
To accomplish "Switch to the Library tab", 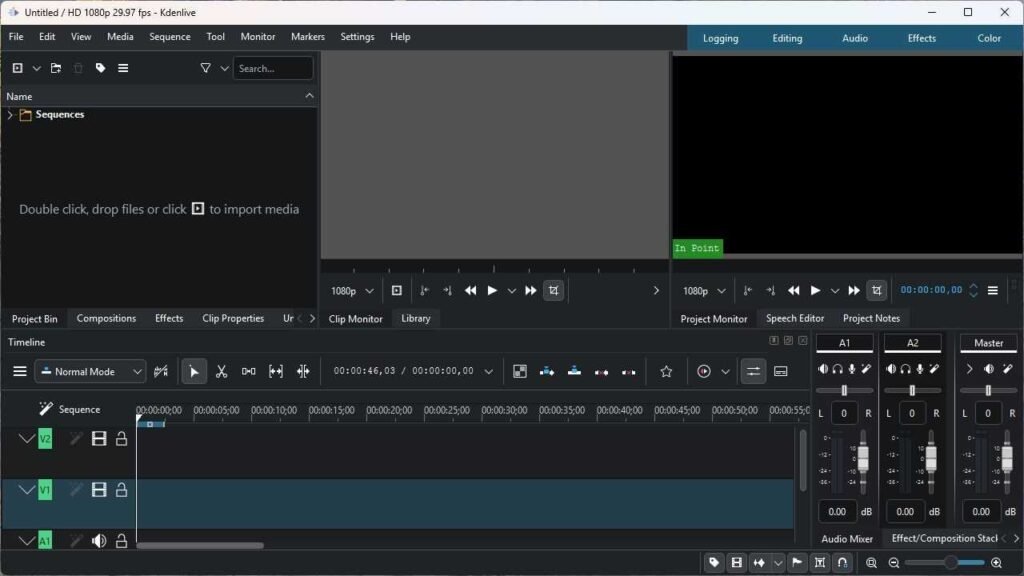I will coord(415,319).
